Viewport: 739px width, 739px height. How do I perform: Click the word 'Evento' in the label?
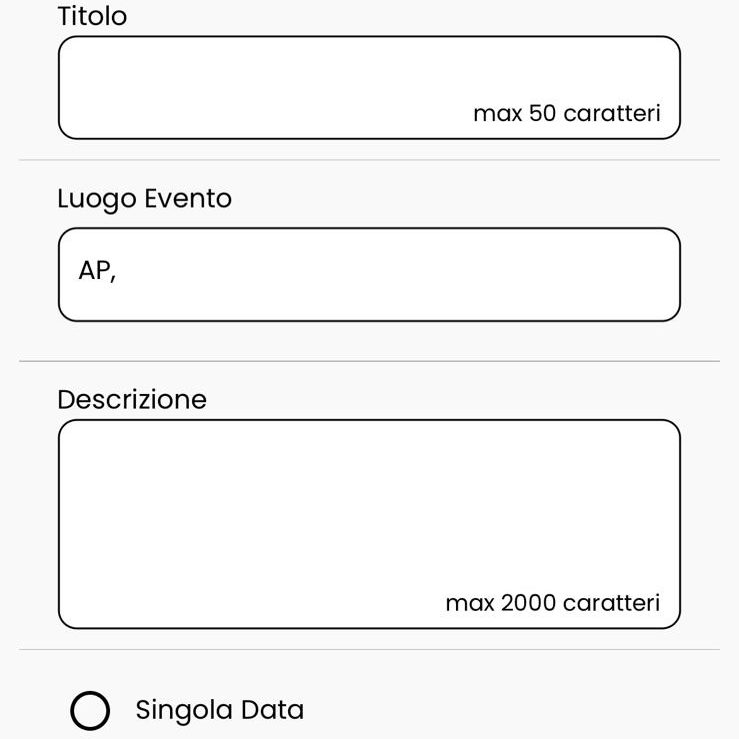(188, 198)
